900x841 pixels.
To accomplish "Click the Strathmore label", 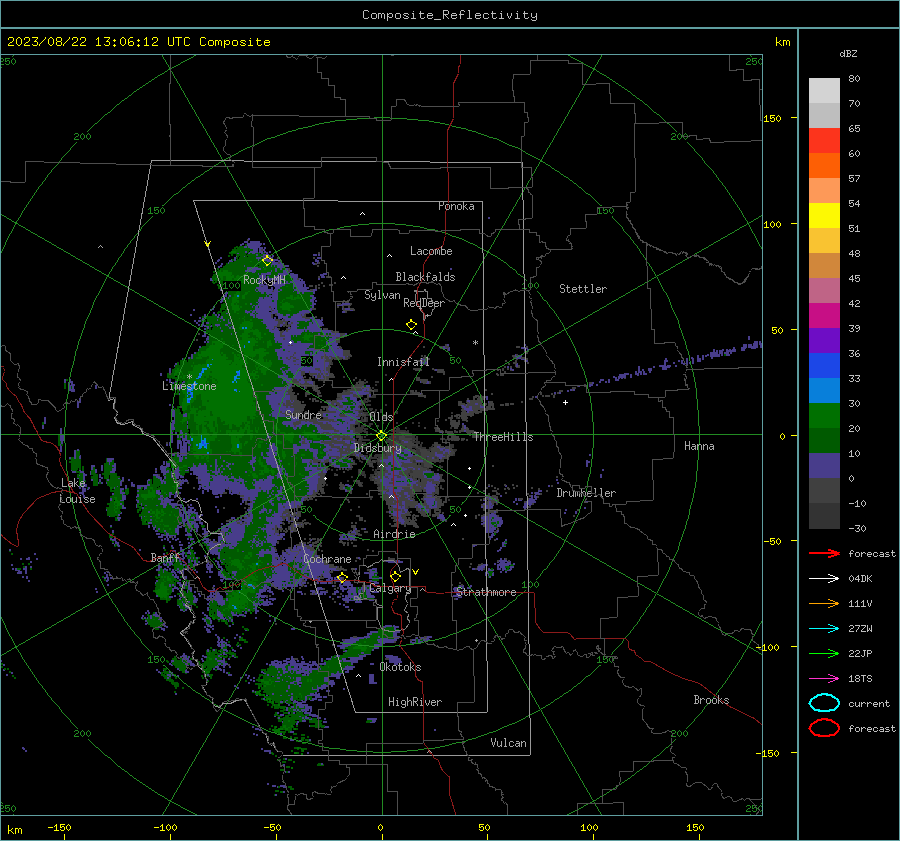I will point(486,592).
